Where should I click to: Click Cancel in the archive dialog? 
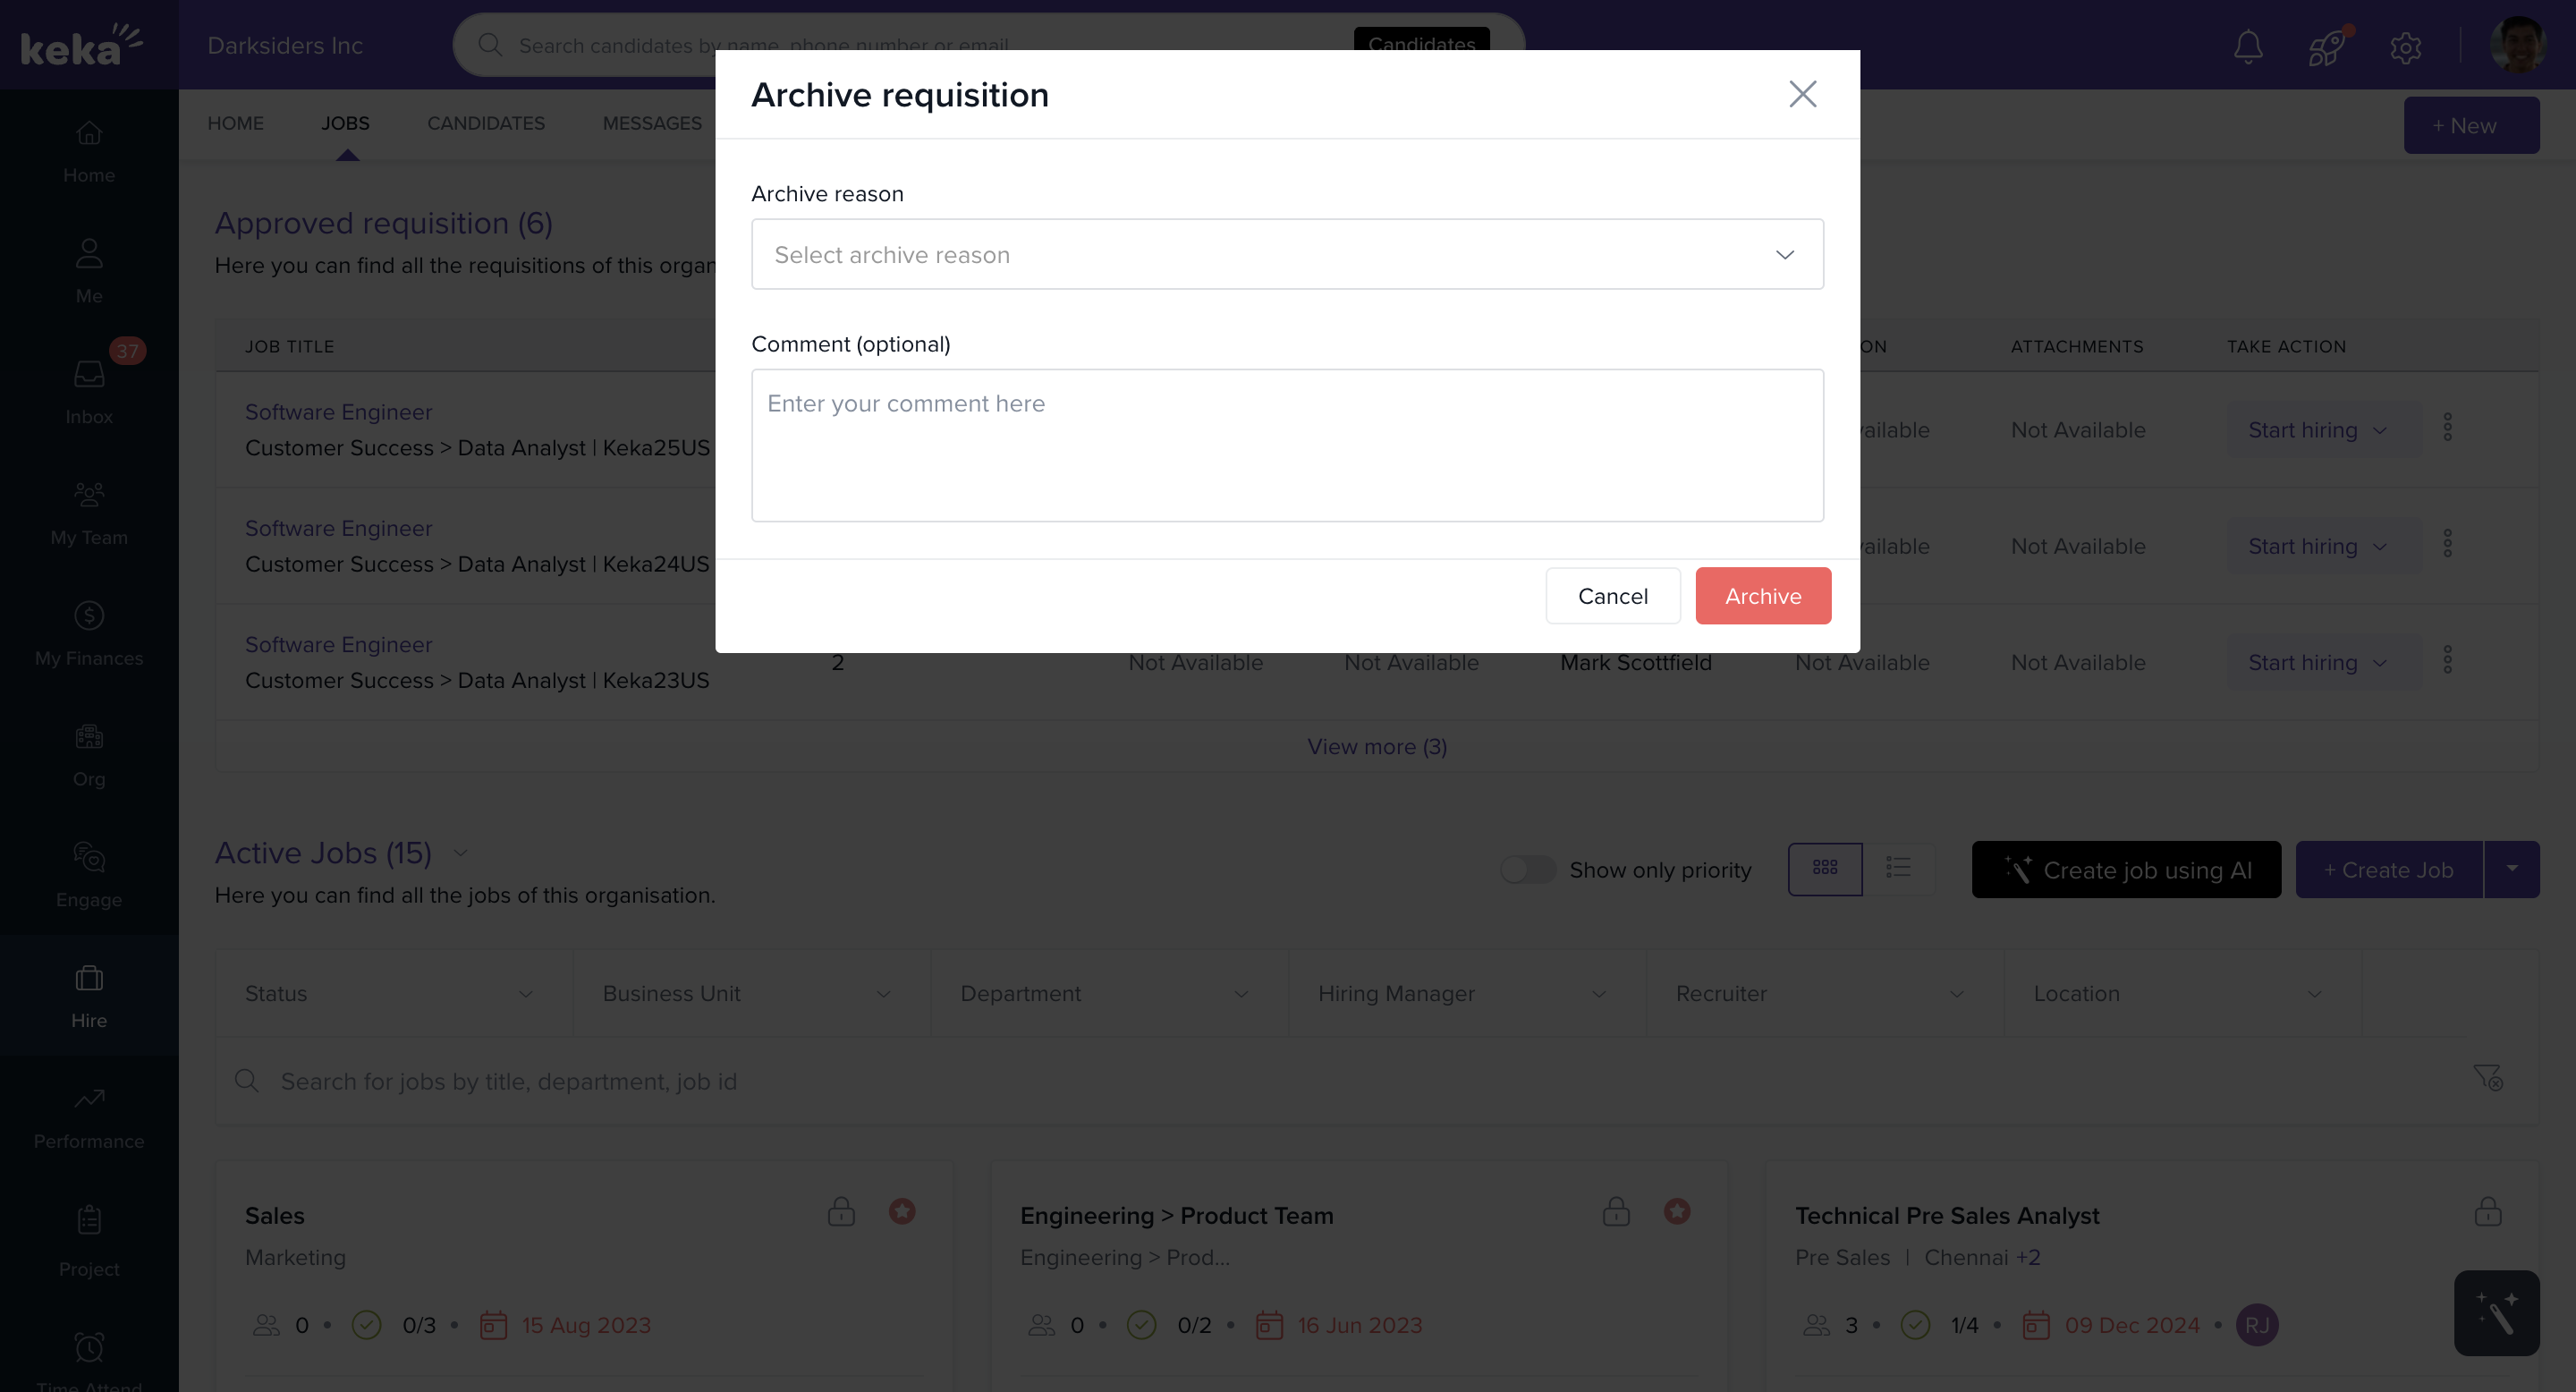(x=1613, y=596)
